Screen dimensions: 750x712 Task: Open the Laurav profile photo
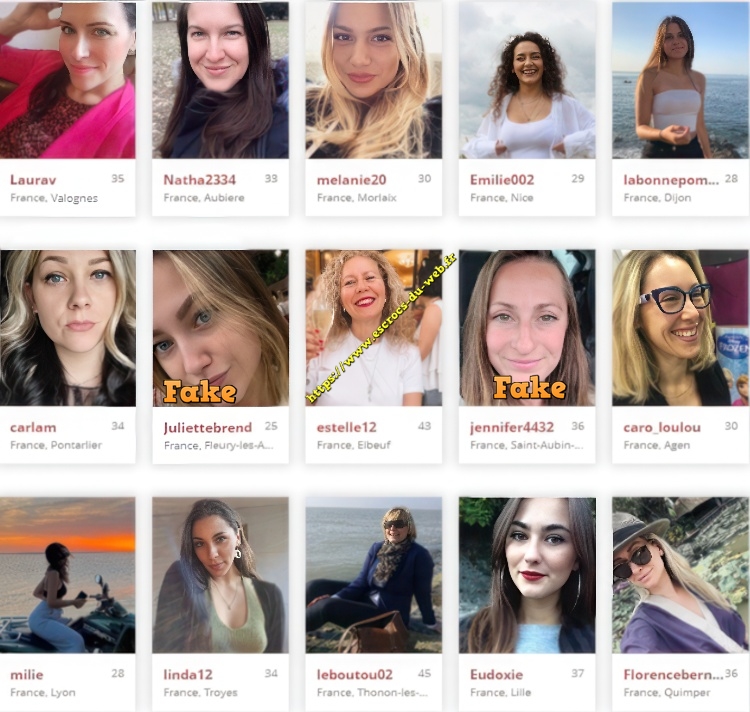coord(67,80)
